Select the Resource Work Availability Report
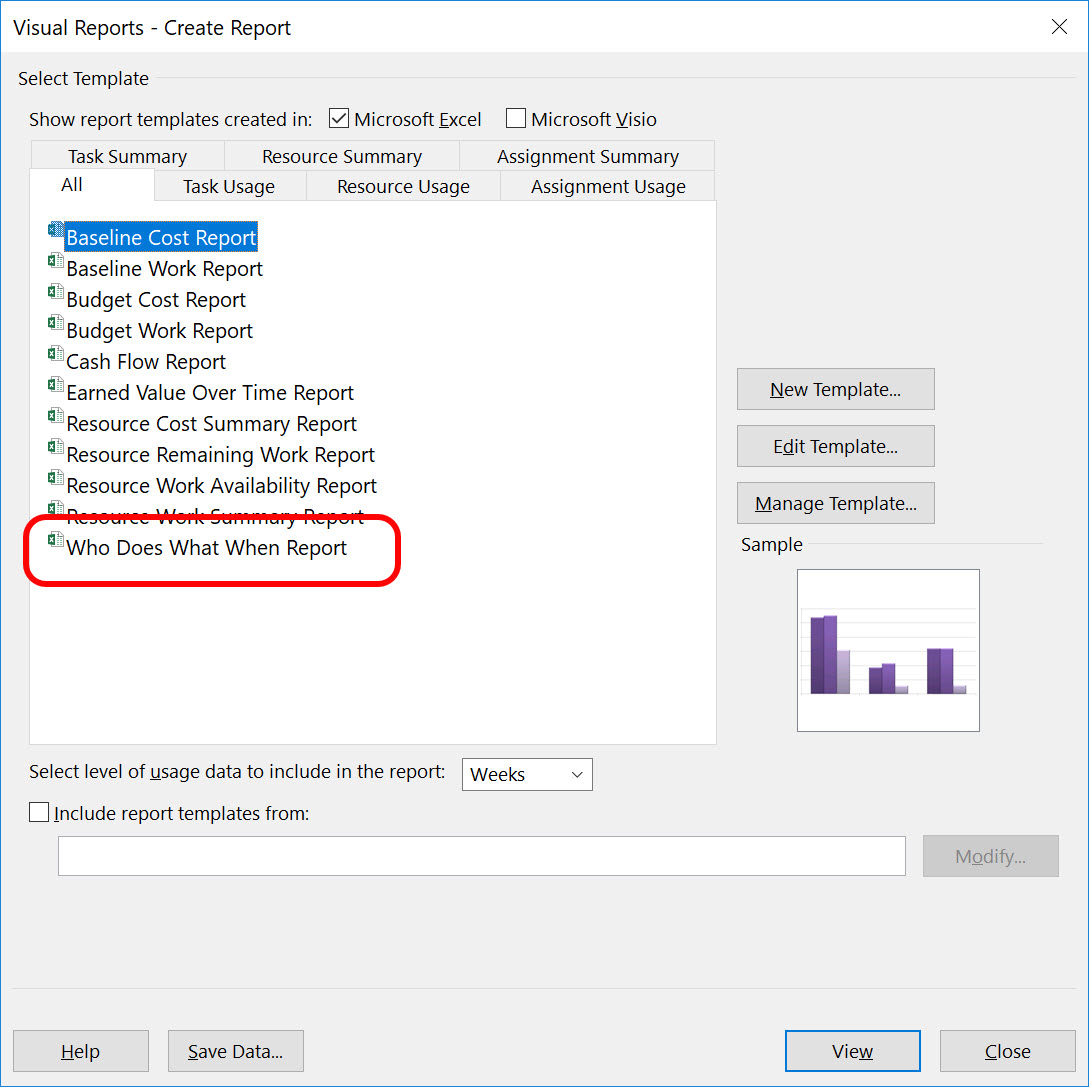Viewport: 1089px width, 1087px height. 221,486
